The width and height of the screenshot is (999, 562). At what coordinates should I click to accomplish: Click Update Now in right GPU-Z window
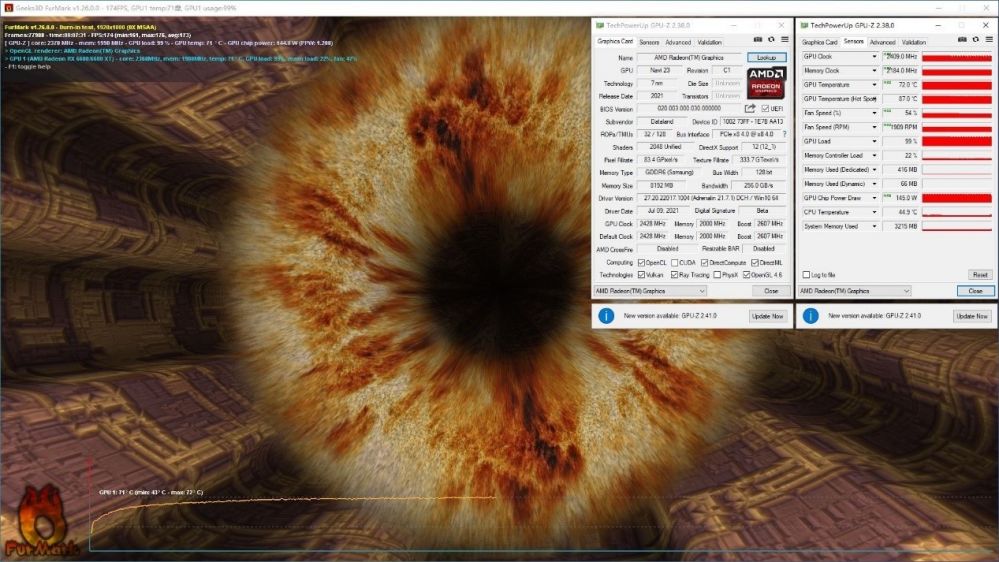pos(972,316)
